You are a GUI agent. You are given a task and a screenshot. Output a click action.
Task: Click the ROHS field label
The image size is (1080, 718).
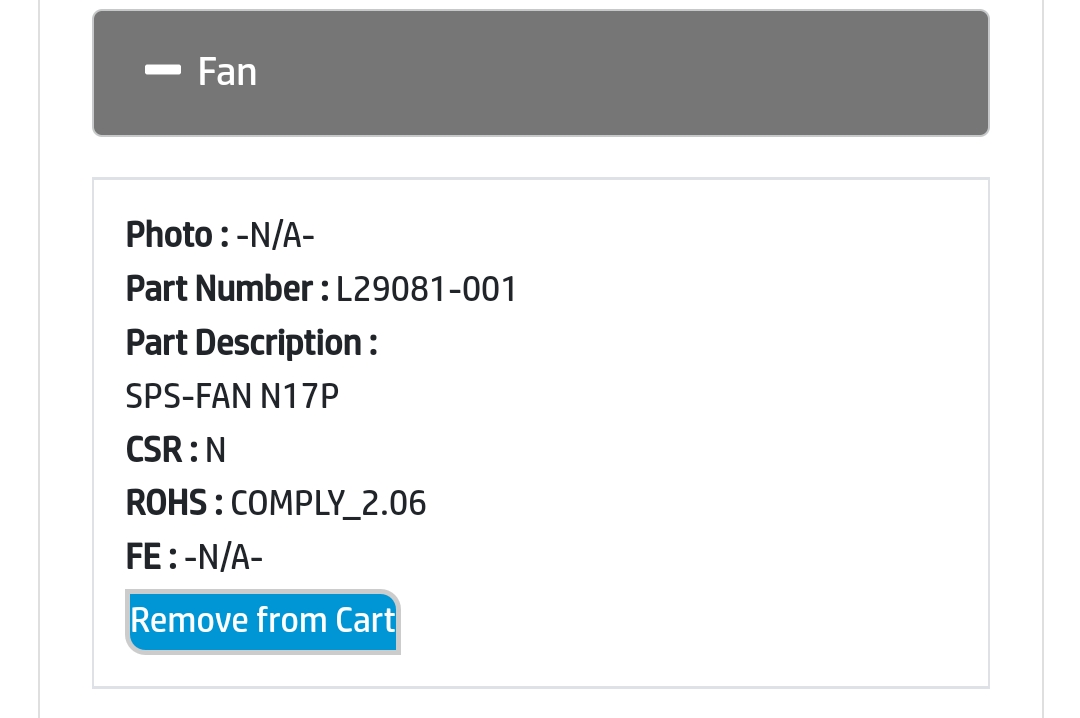[175, 503]
